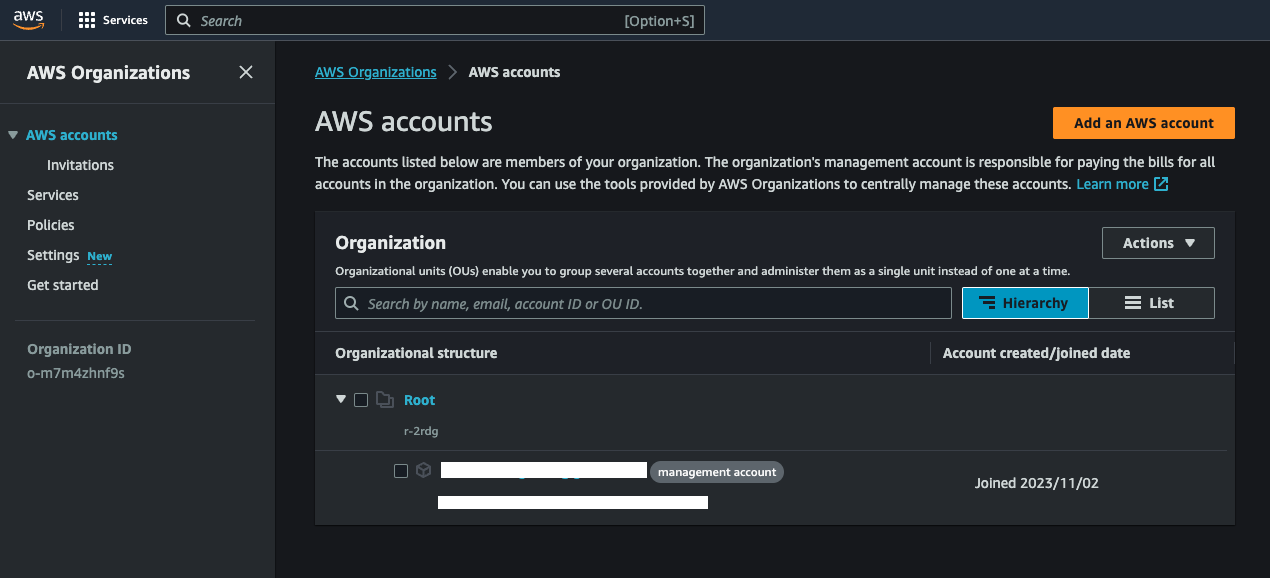Open the Services grid menu
This screenshot has height=578, width=1270.
87,20
